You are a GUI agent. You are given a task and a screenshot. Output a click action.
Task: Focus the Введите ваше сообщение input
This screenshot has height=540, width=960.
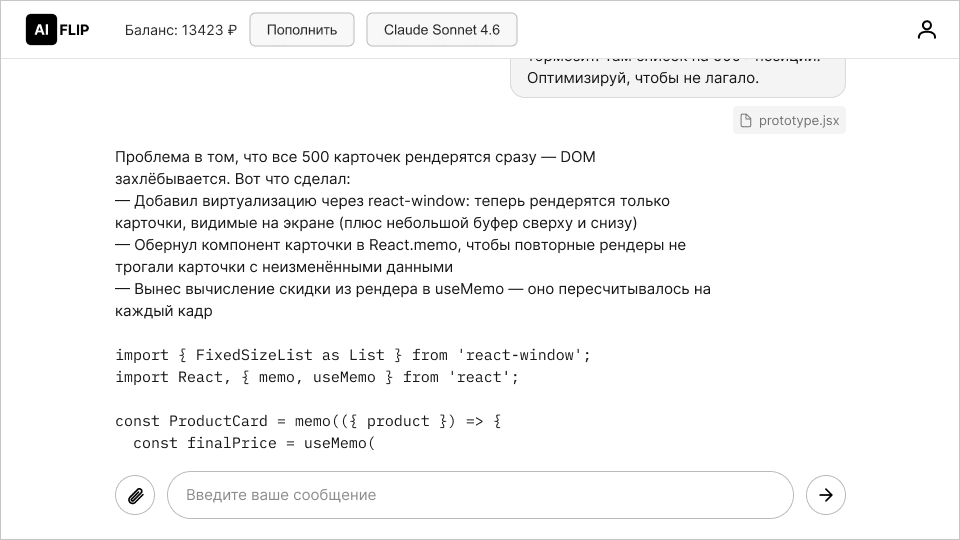click(x=480, y=495)
